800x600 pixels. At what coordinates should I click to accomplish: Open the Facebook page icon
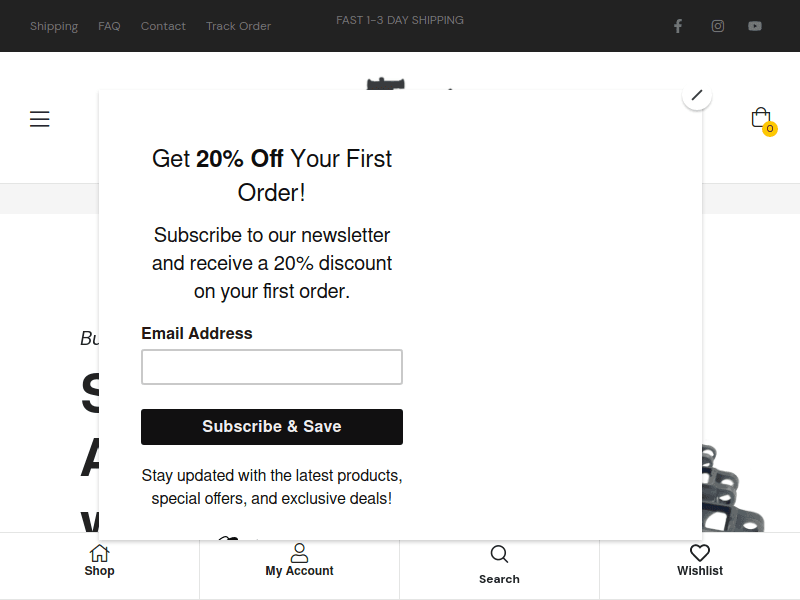pyautogui.click(x=677, y=26)
